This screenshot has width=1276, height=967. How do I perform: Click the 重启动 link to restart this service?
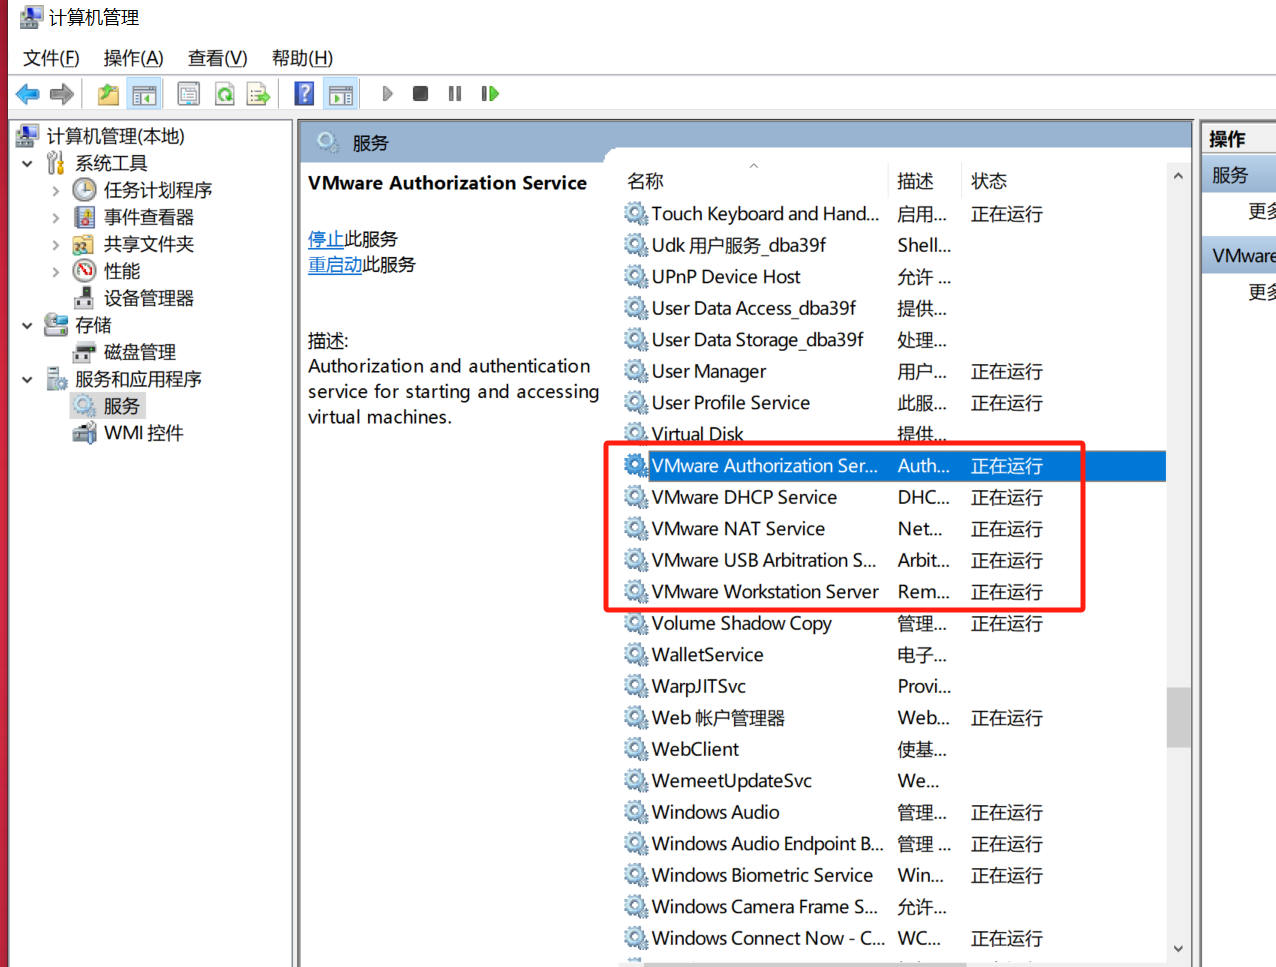pyautogui.click(x=335, y=265)
